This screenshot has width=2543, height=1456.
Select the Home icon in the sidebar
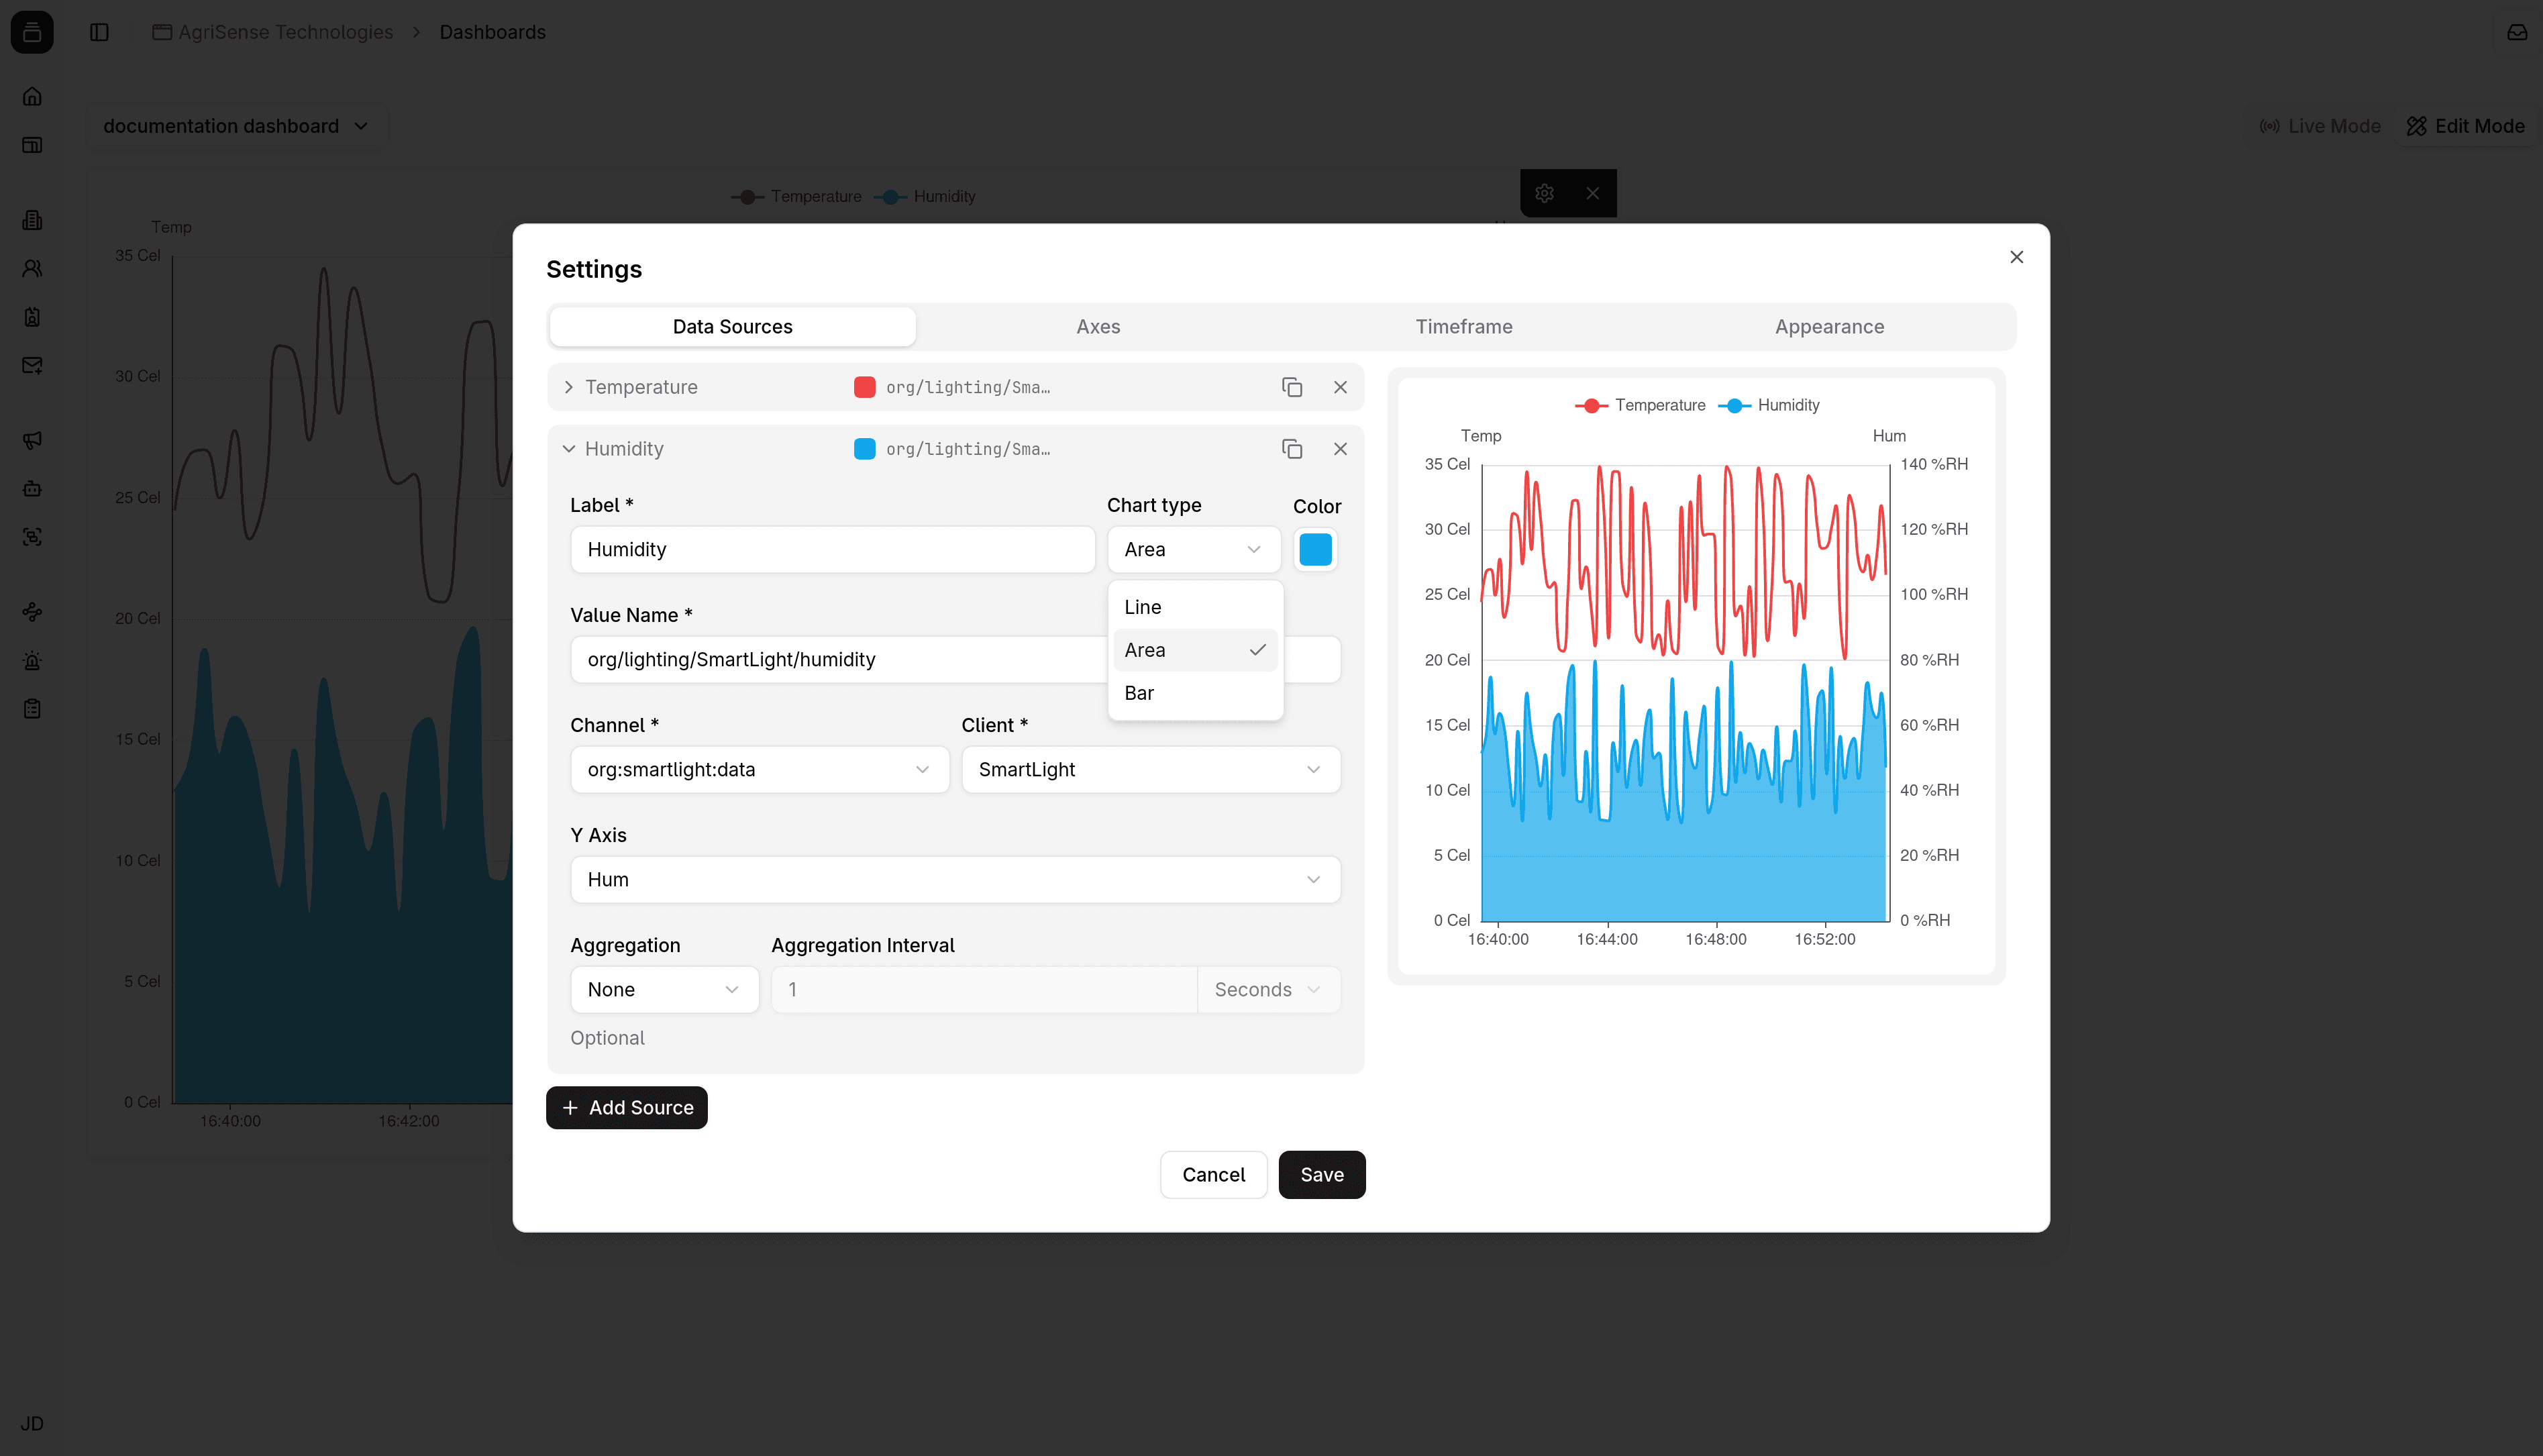(31, 95)
